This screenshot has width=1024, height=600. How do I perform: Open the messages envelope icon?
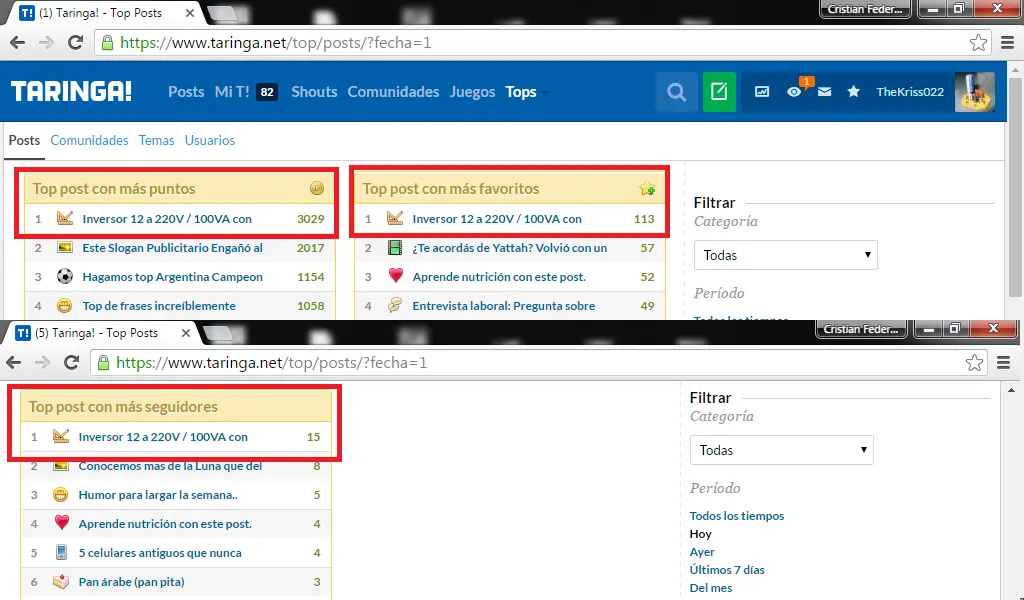[824, 92]
